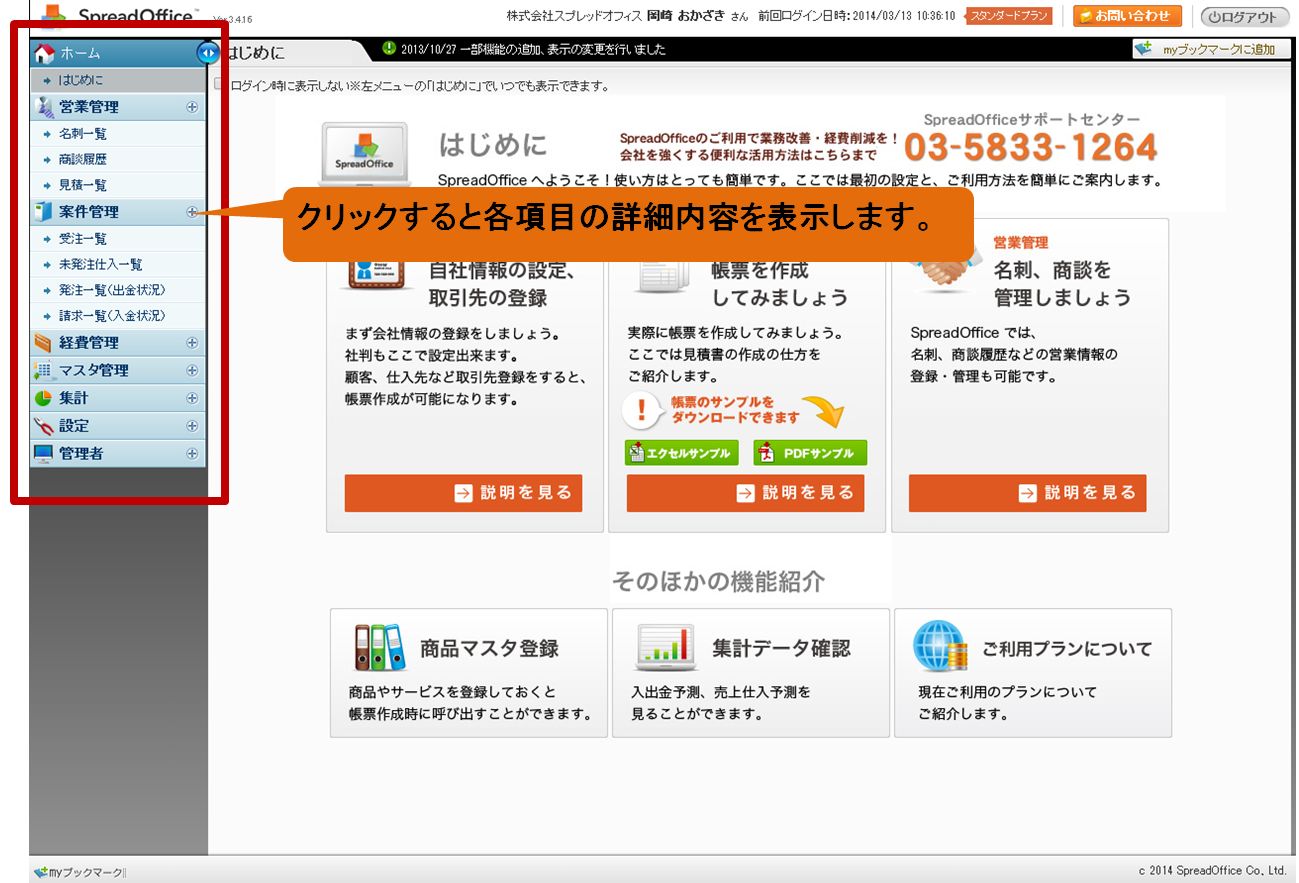This screenshot has height=883, width=1299.
Task: Click 説明を見る under 自社情報の設定
Action: tap(463, 493)
